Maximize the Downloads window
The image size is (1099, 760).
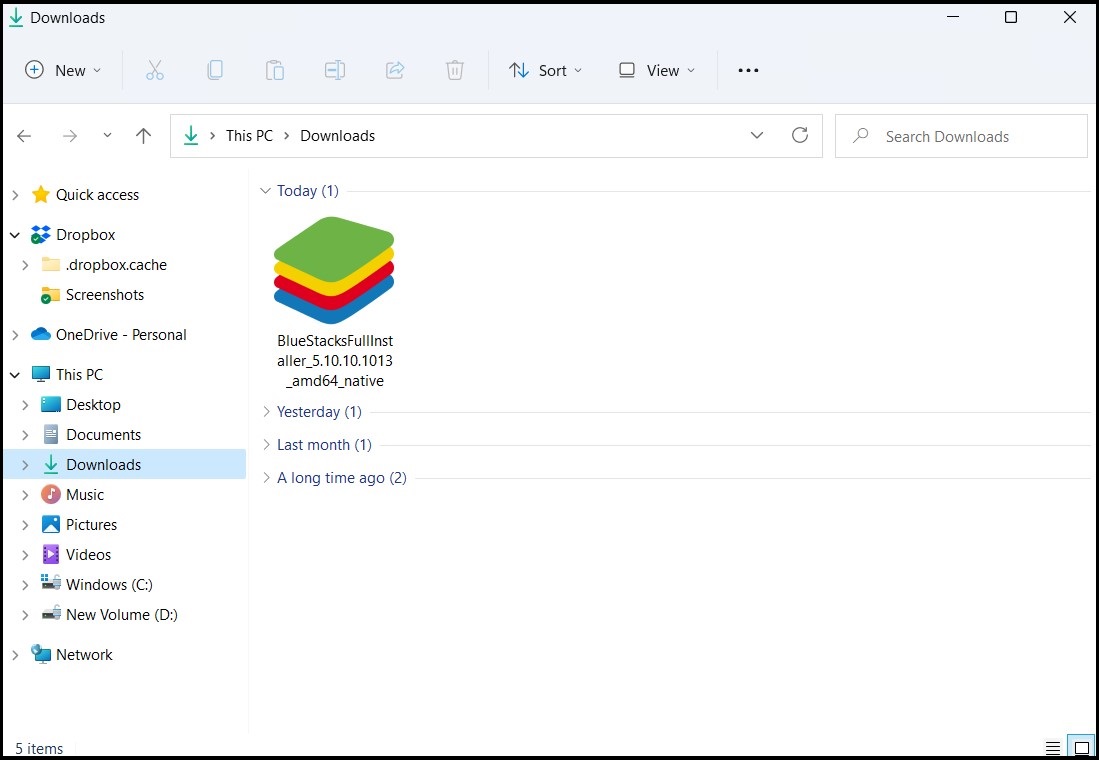(1011, 17)
